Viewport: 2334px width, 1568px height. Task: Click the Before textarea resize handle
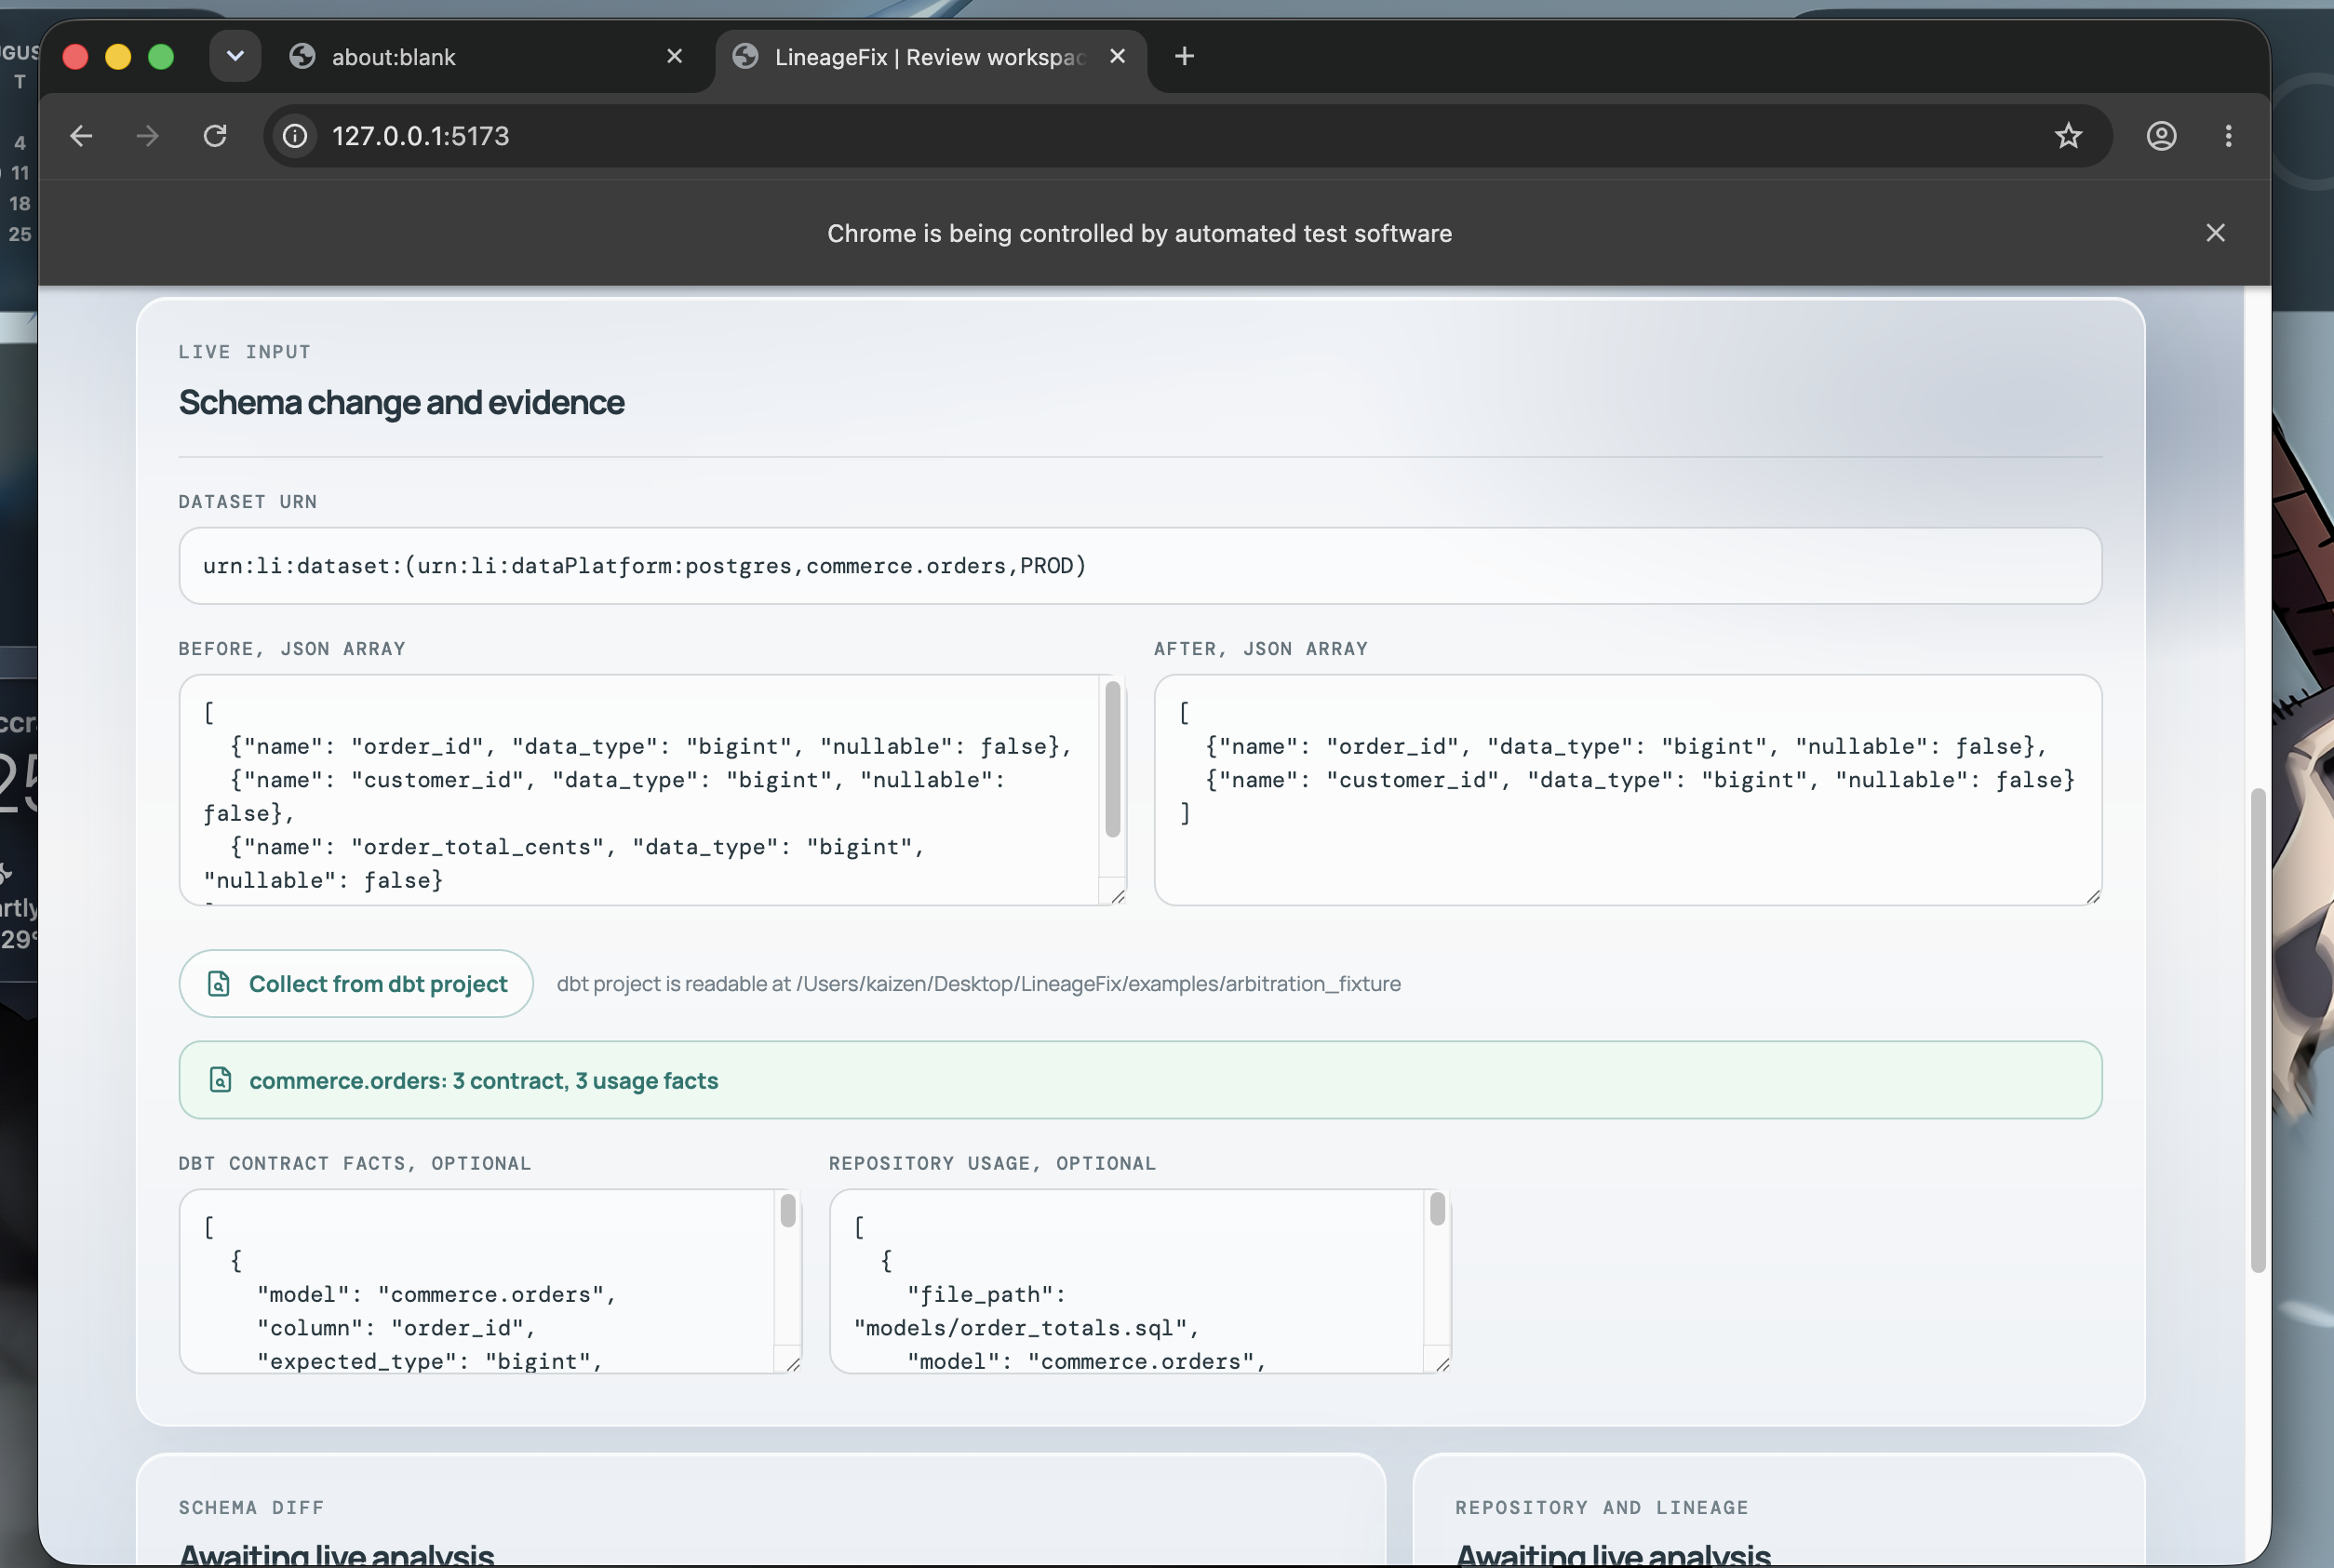pyautogui.click(x=1117, y=896)
